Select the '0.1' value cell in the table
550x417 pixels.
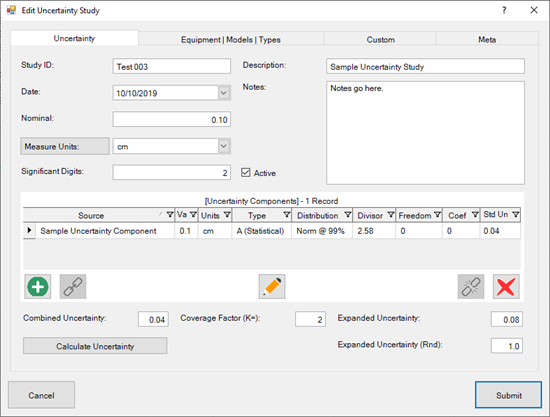click(186, 231)
